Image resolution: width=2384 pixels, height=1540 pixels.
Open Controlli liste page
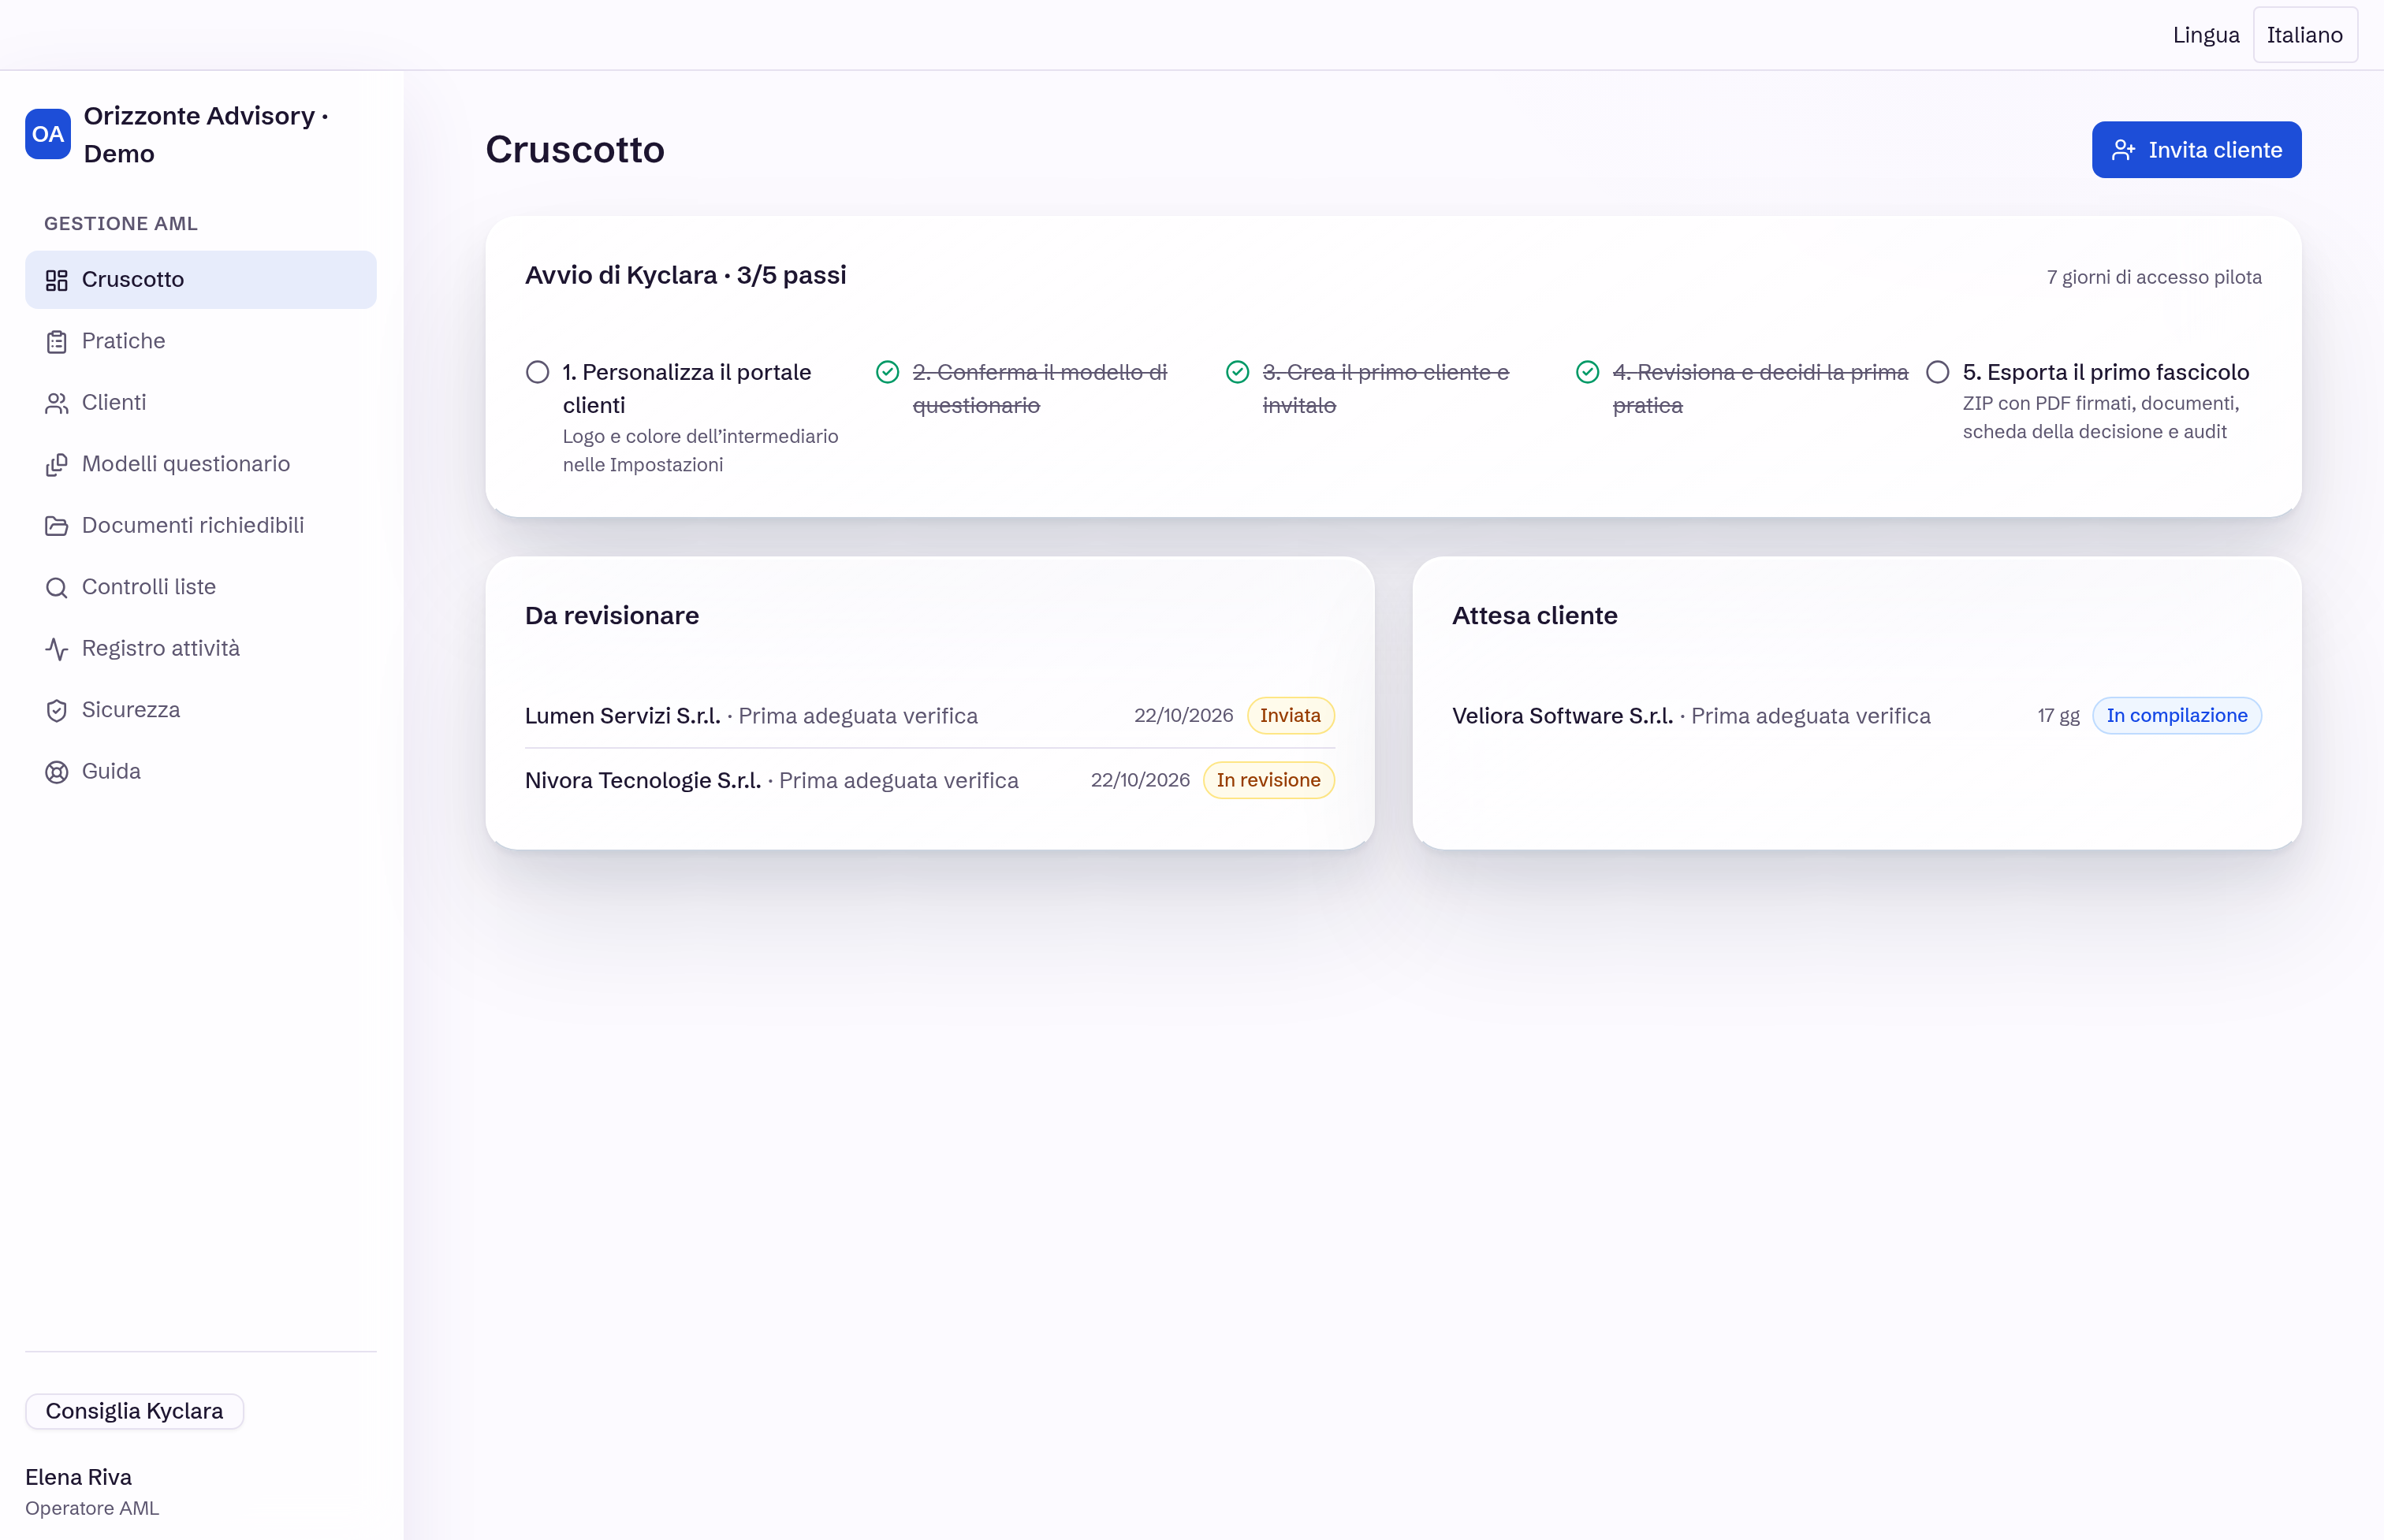pyautogui.click(x=201, y=587)
